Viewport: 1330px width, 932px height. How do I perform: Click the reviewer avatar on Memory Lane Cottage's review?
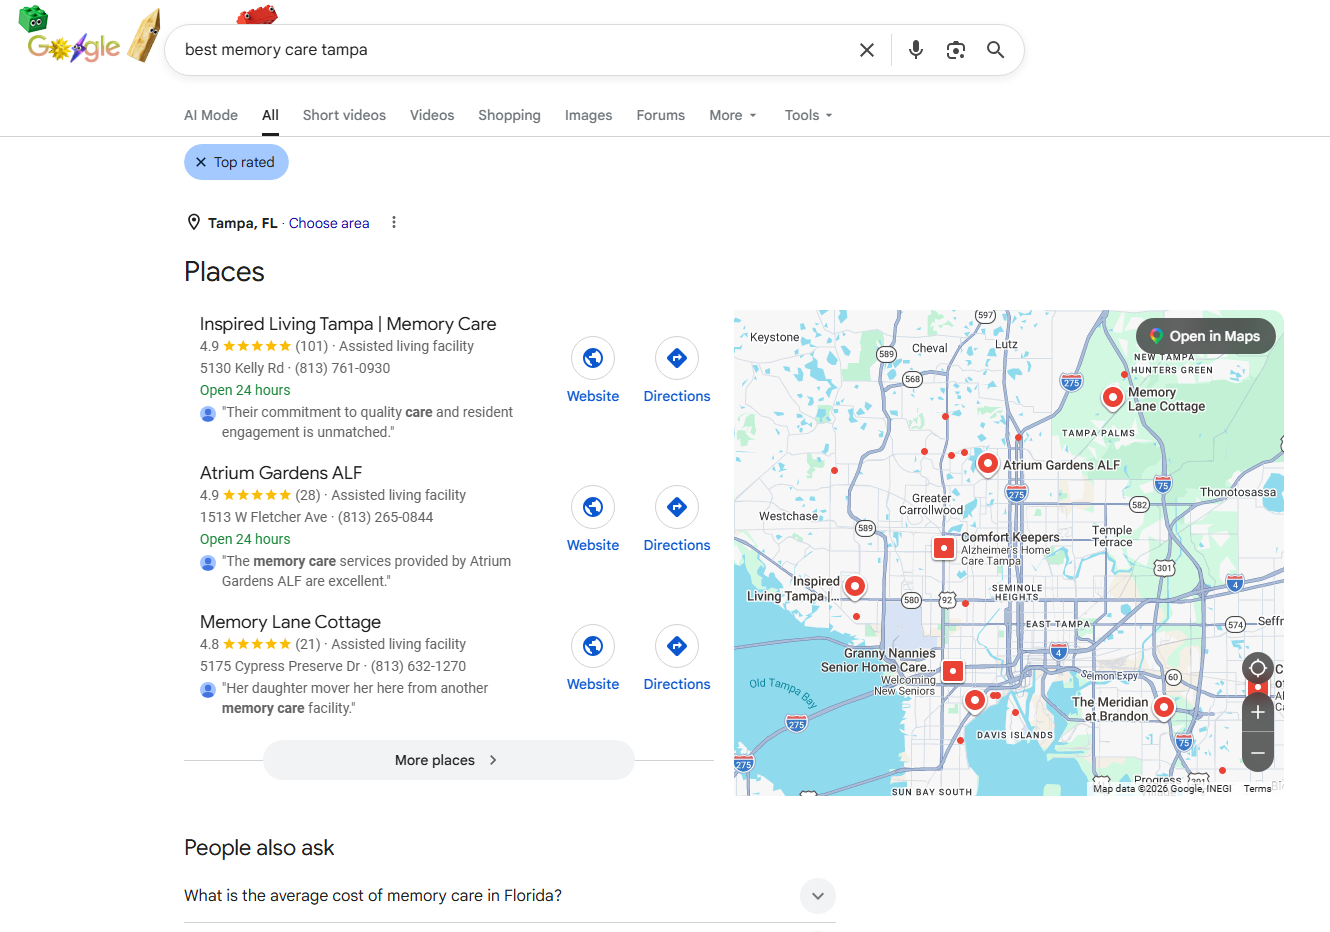pos(208,690)
